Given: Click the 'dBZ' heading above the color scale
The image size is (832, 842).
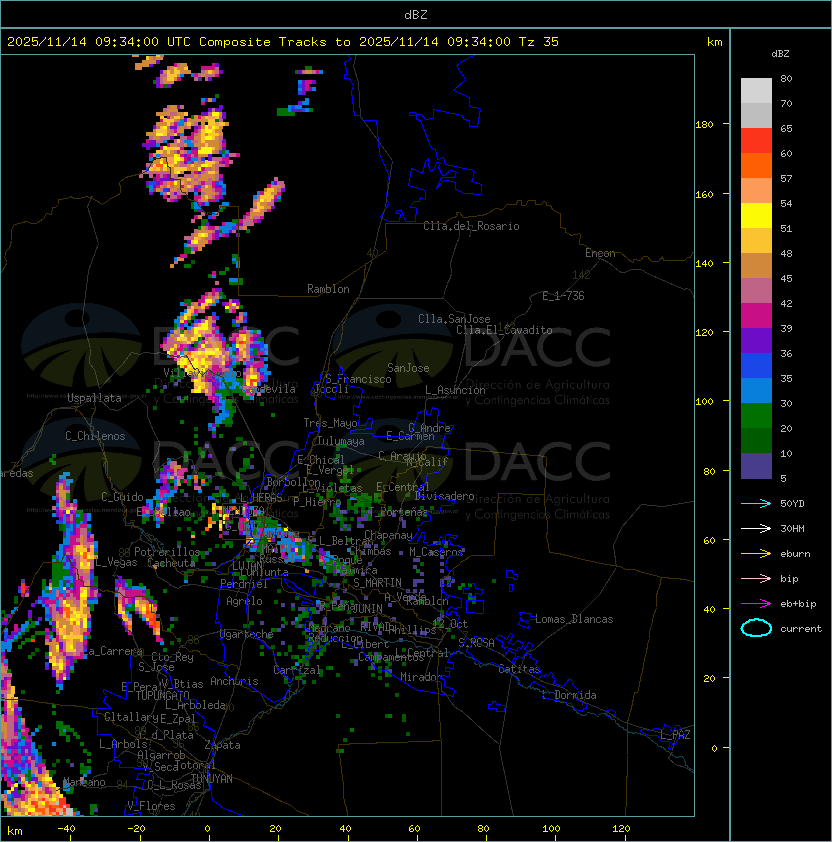Looking at the screenshot, I should 780,54.
